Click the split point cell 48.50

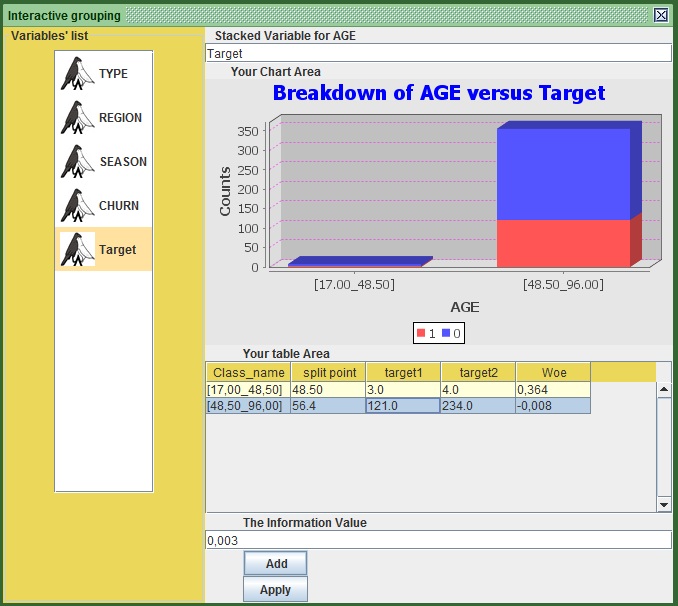pyautogui.click(x=329, y=390)
